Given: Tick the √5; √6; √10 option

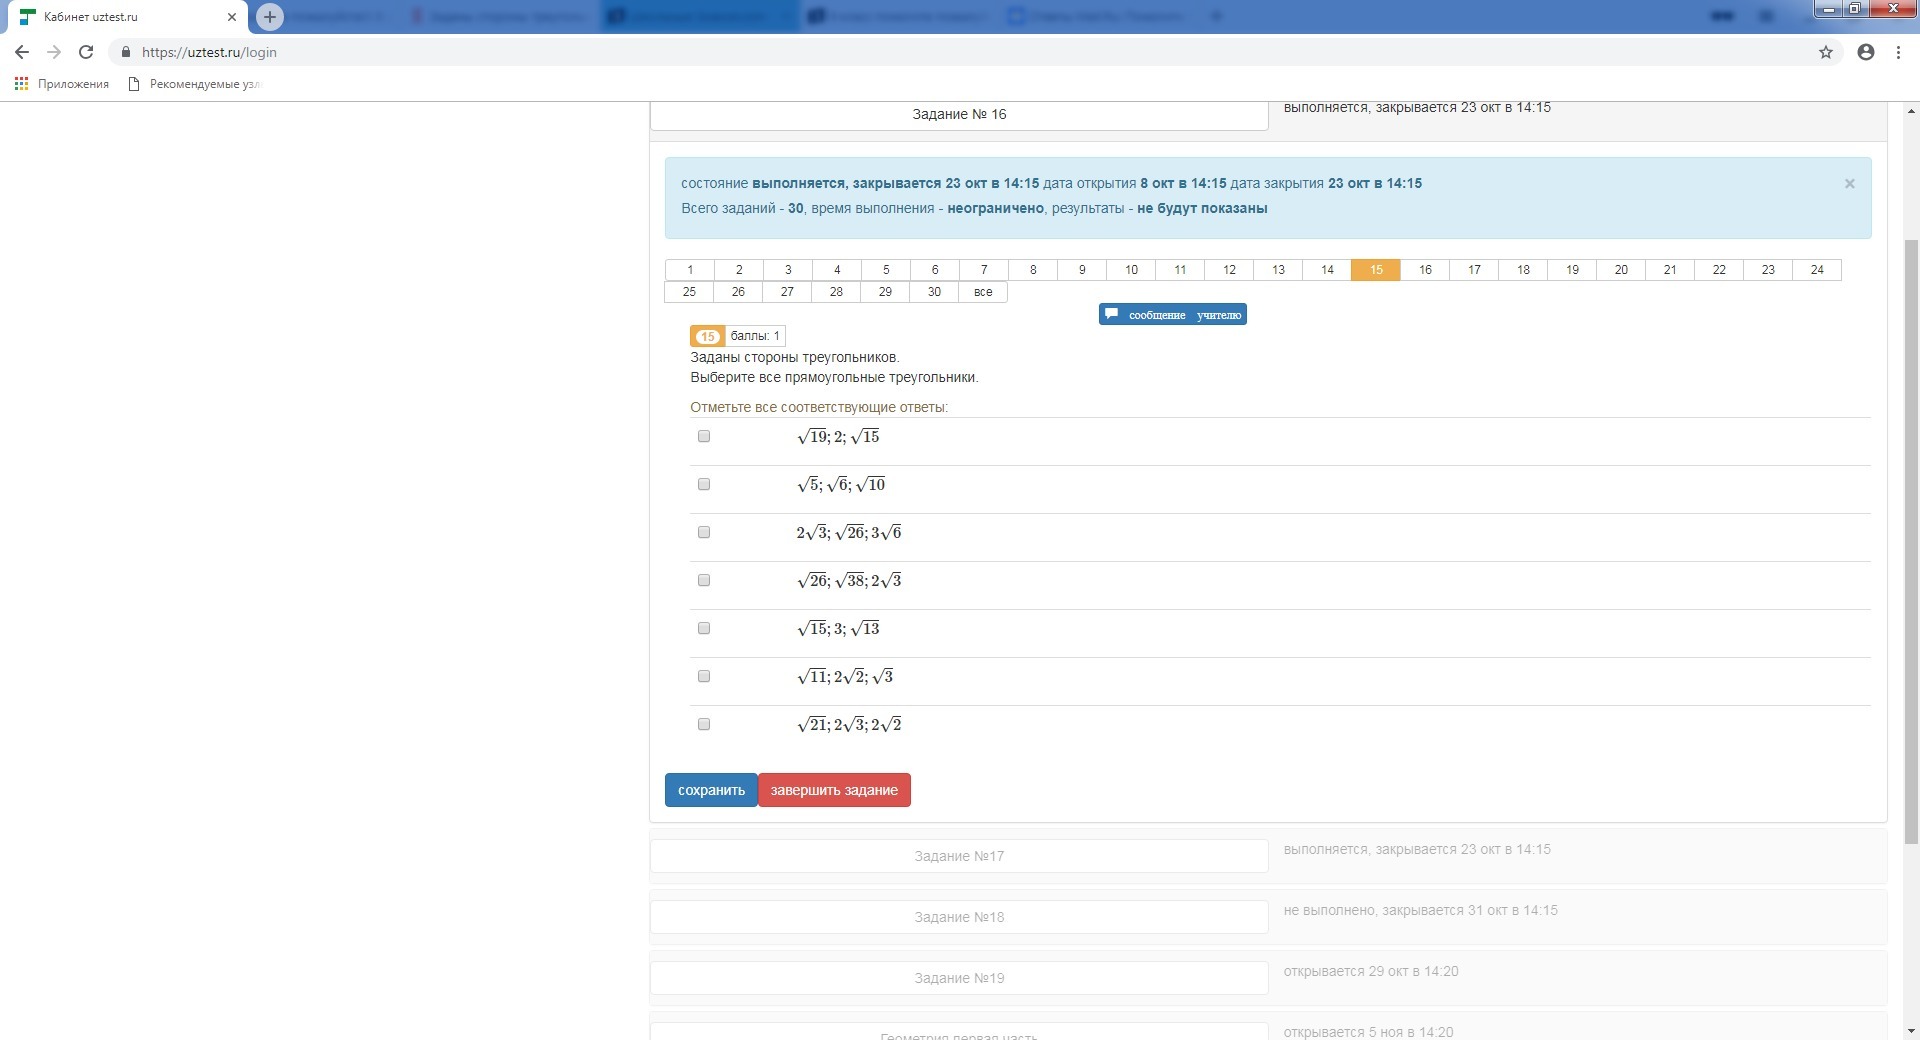Looking at the screenshot, I should click(x=704, y=484).
